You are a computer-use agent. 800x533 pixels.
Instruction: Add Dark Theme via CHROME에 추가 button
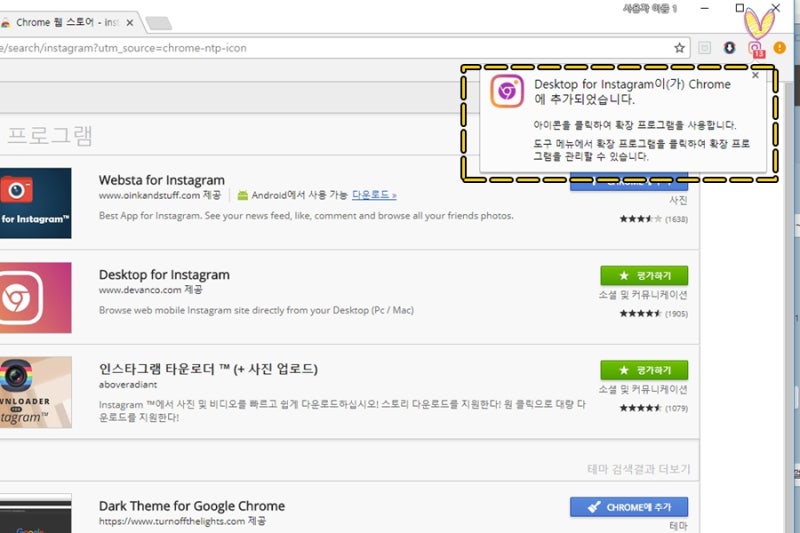[629, 507]
